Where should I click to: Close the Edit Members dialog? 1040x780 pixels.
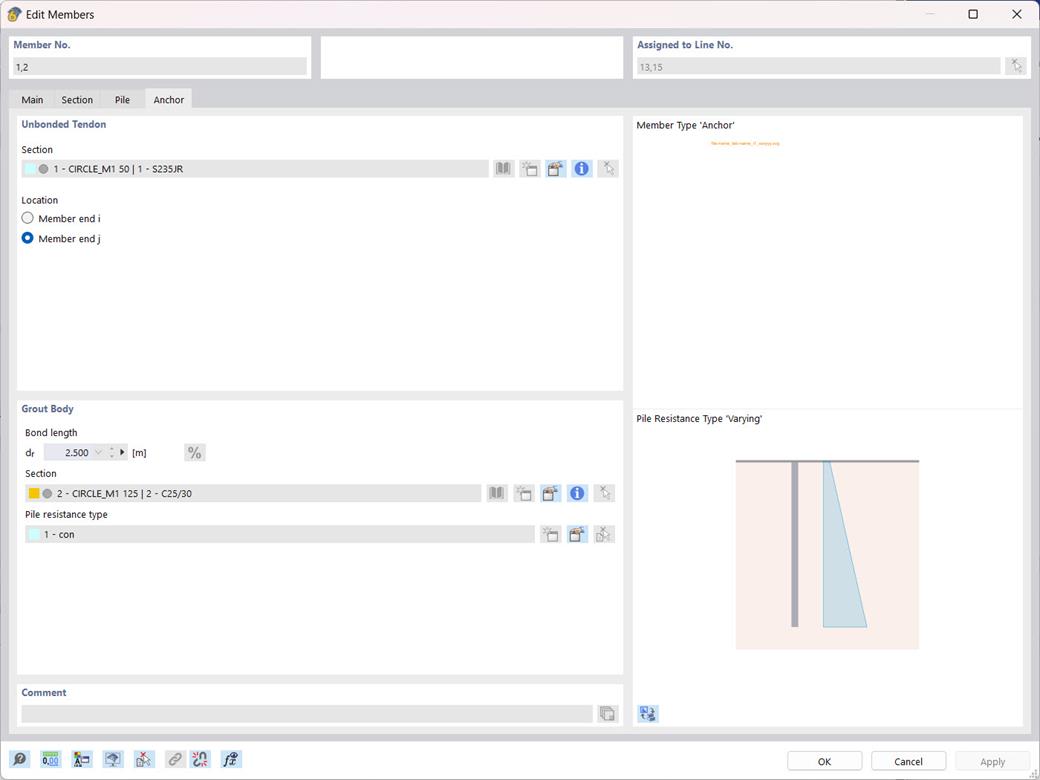click(x=1016, y=14)
